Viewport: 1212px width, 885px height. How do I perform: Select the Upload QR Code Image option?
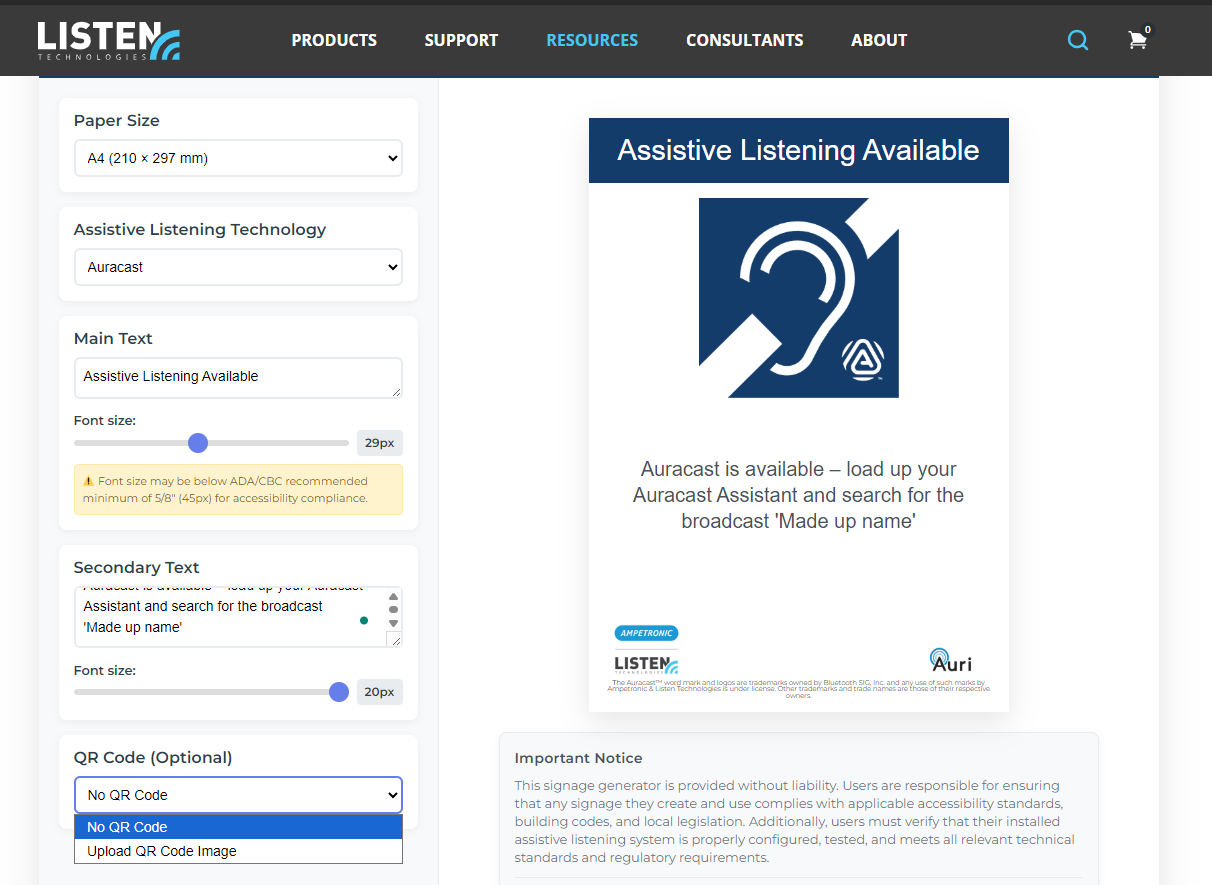[238, 851]
